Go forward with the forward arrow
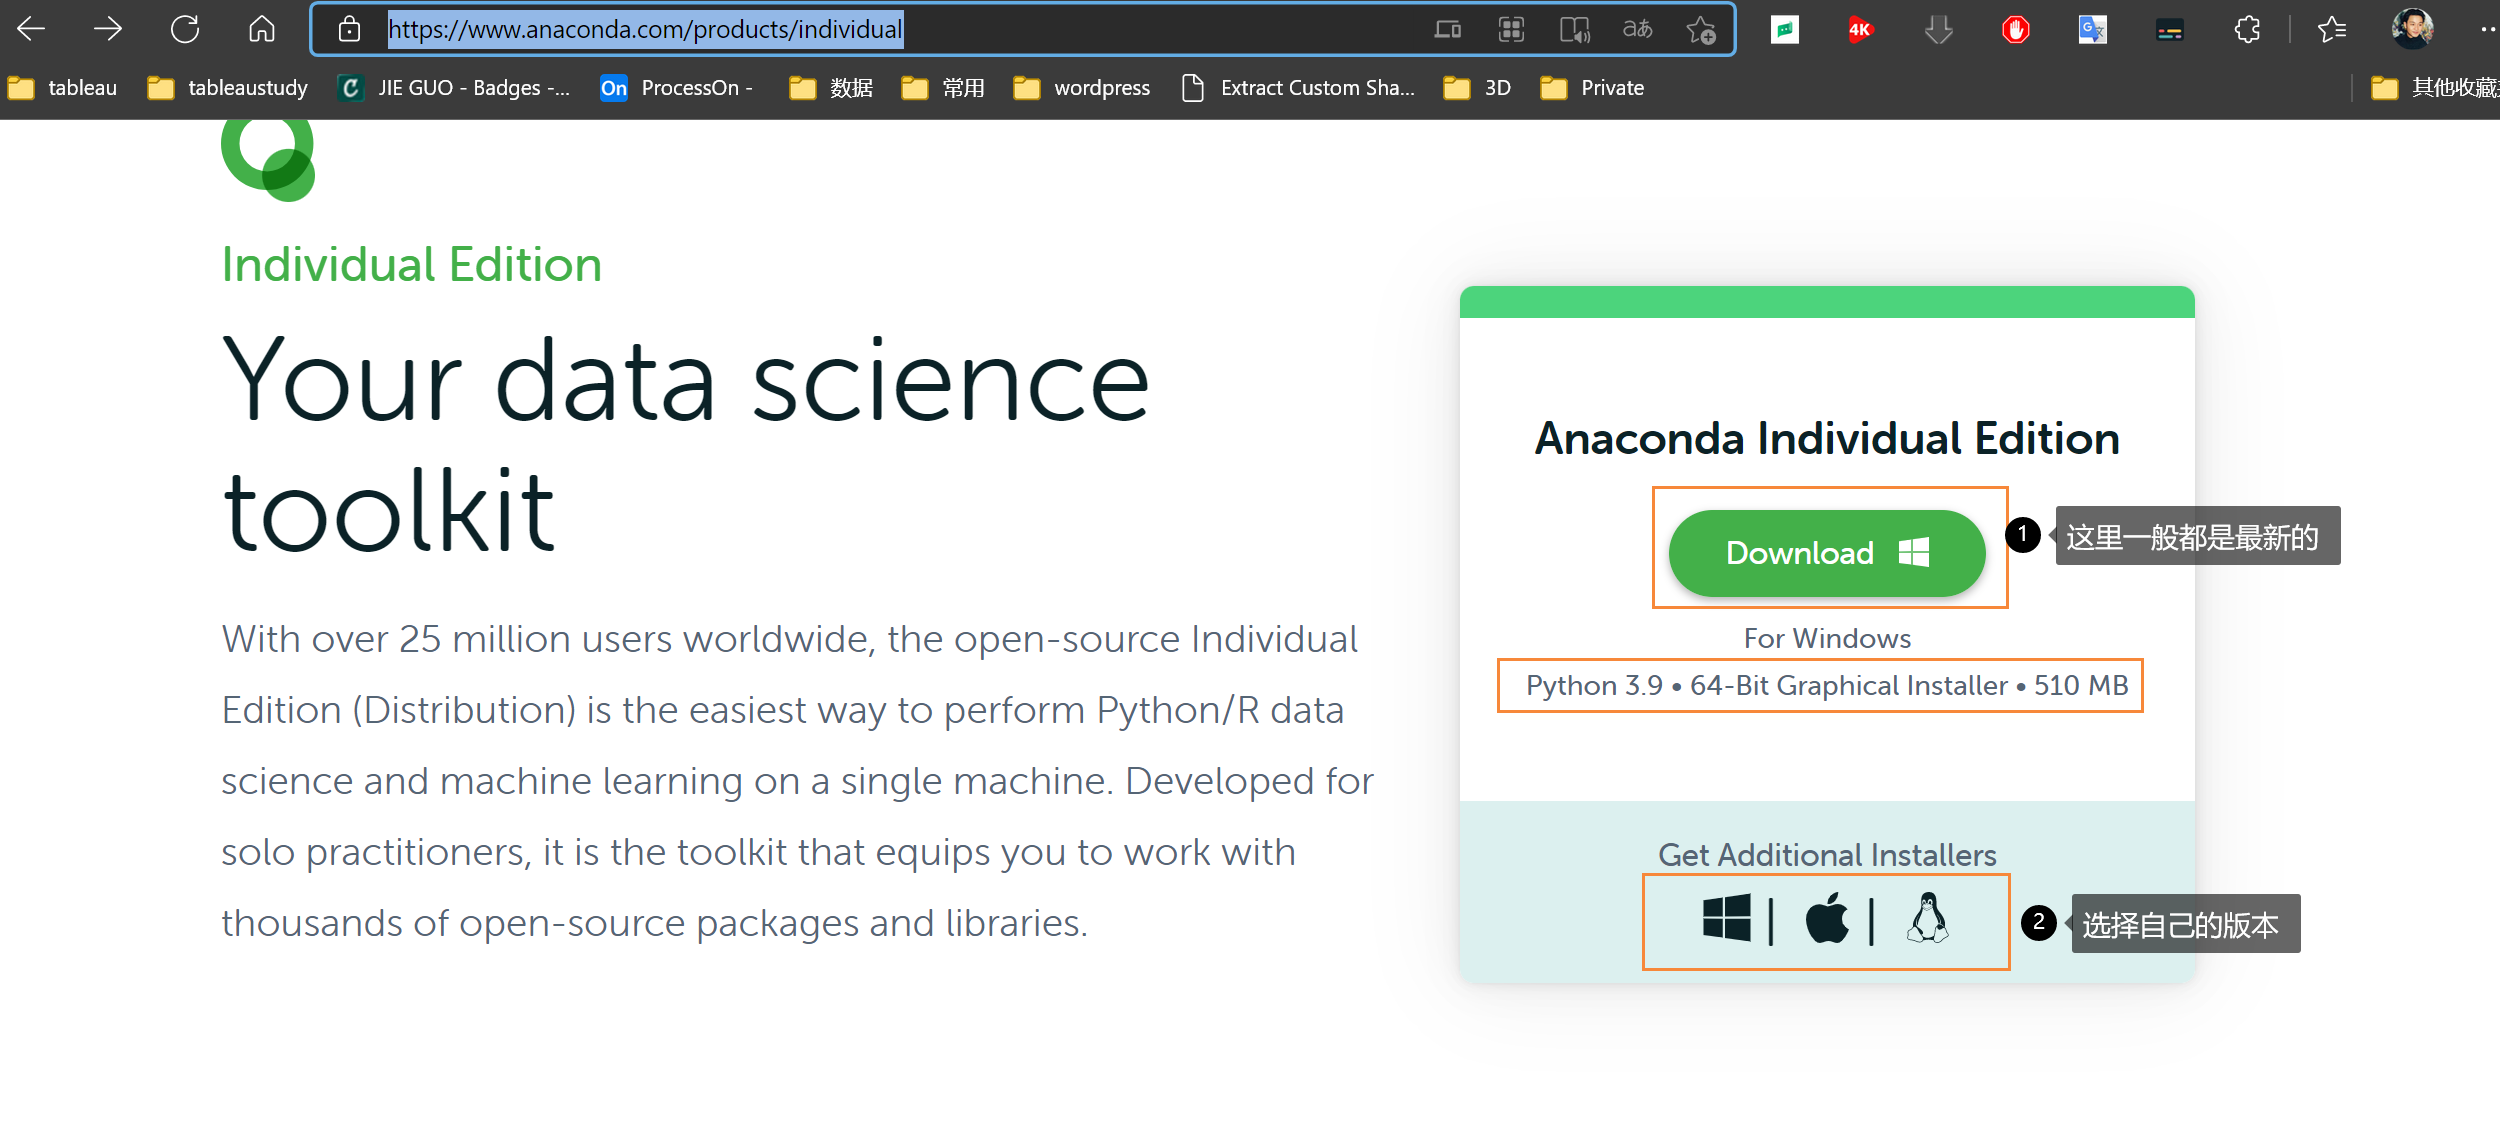Viewport: 2500px width, 1141px height. pyautogui.click(x=107, y=29)
